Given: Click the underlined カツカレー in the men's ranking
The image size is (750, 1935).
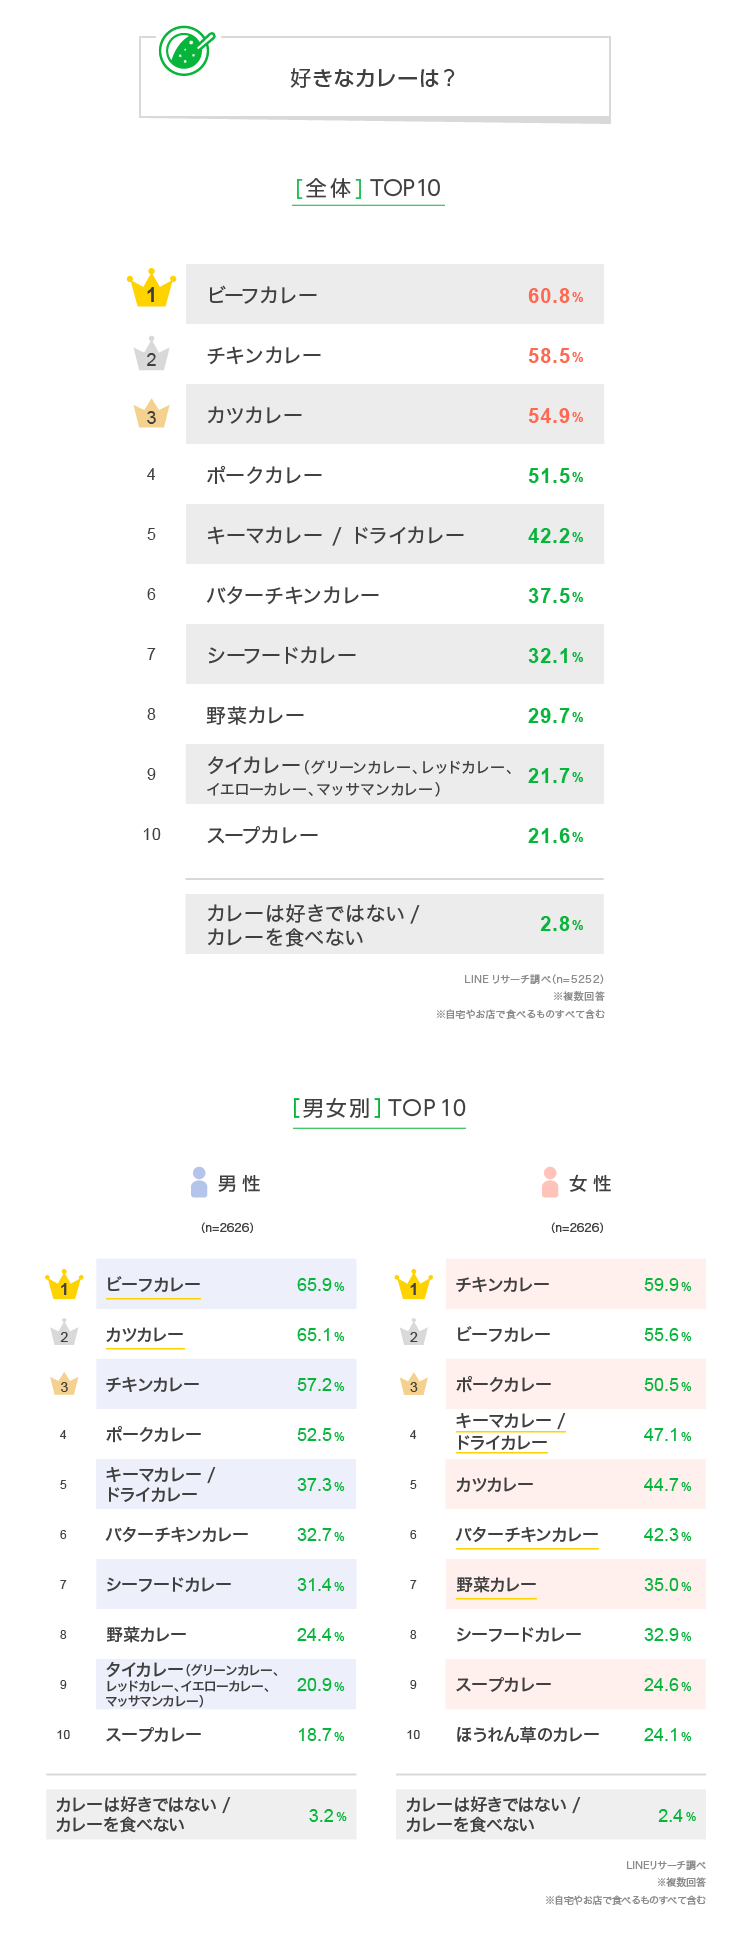Looking at the screenshot, I should click(145, 1335).
